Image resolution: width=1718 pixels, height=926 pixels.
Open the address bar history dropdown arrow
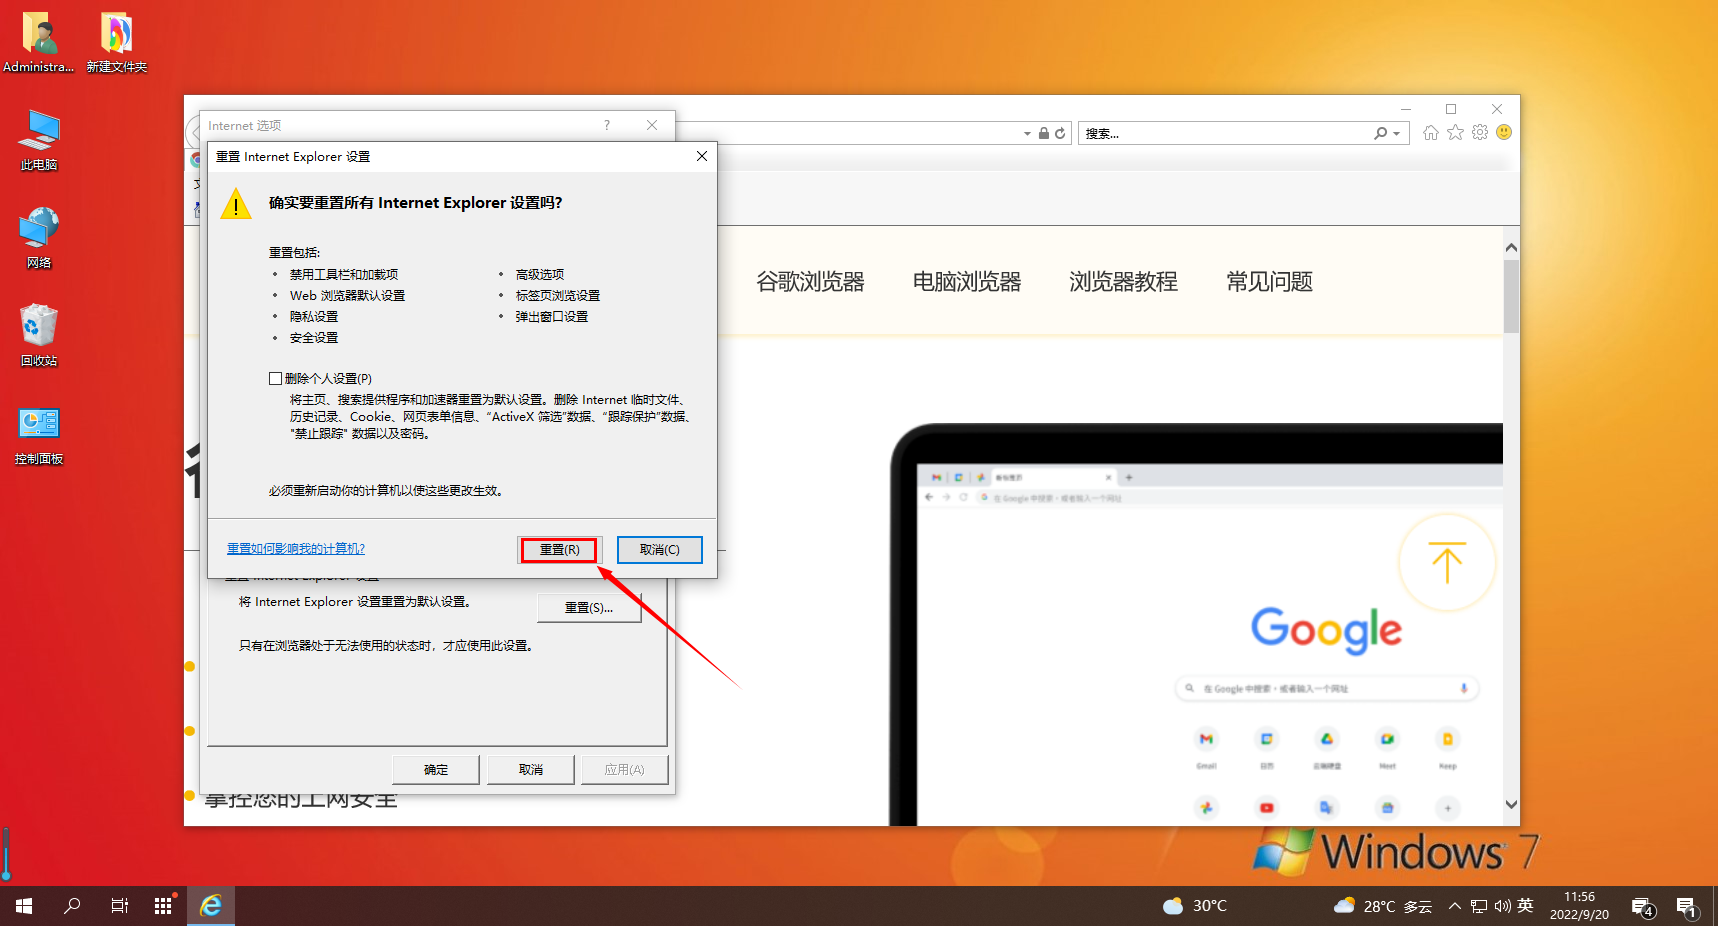[1026, 132]
